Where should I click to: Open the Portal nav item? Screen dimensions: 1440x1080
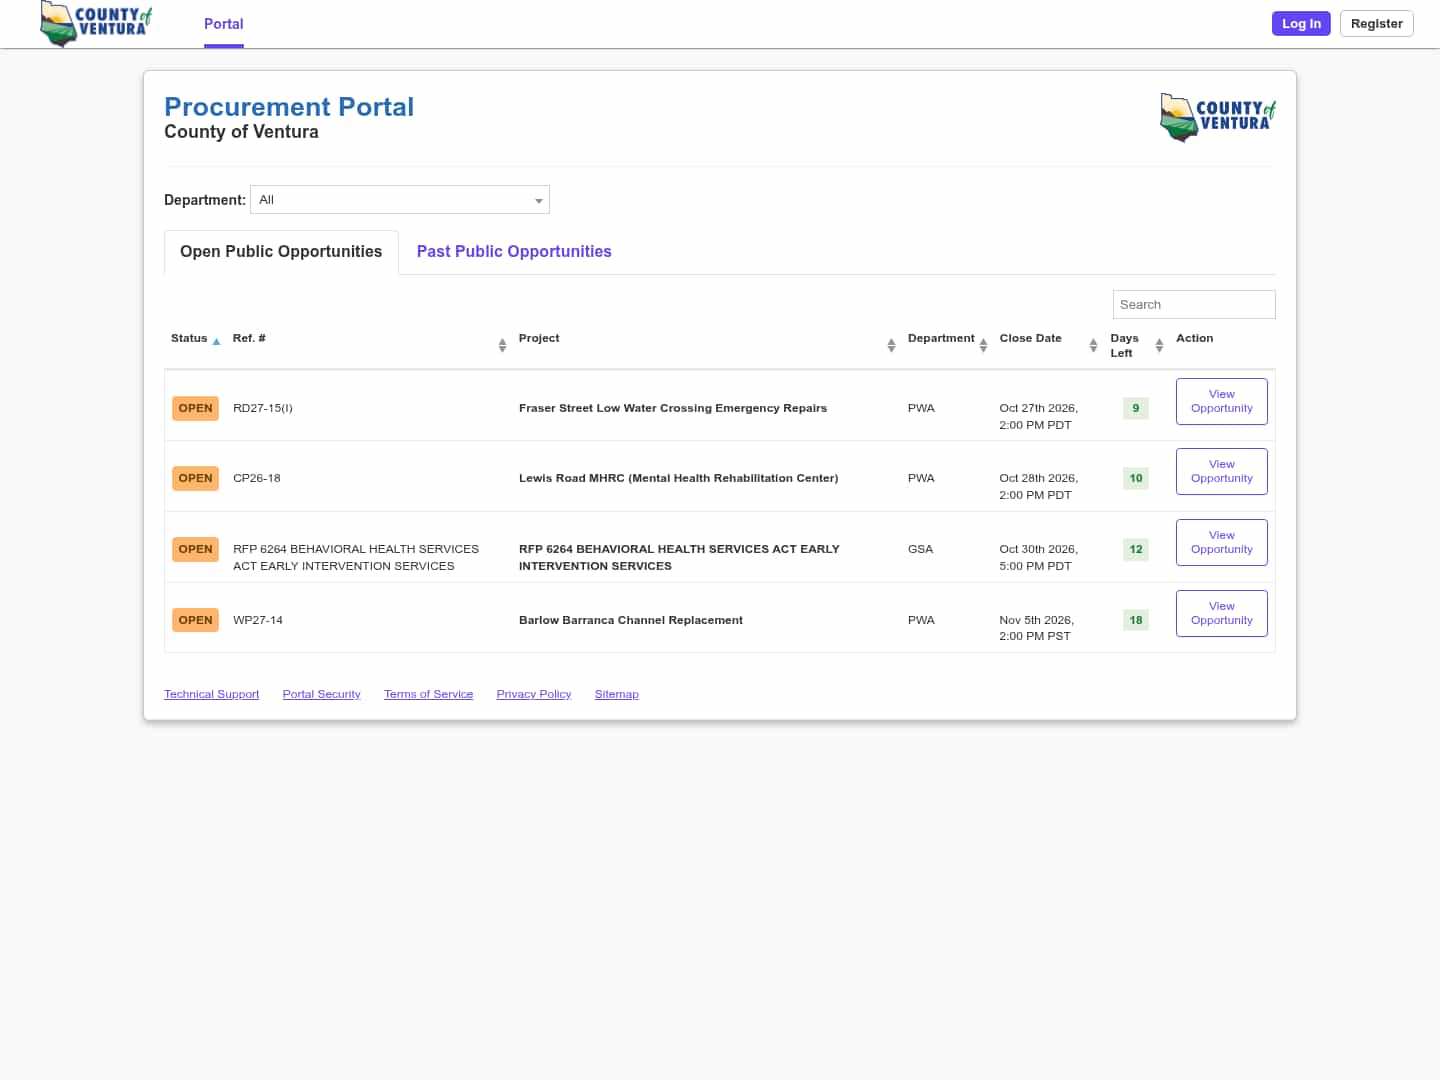[224, 24]
